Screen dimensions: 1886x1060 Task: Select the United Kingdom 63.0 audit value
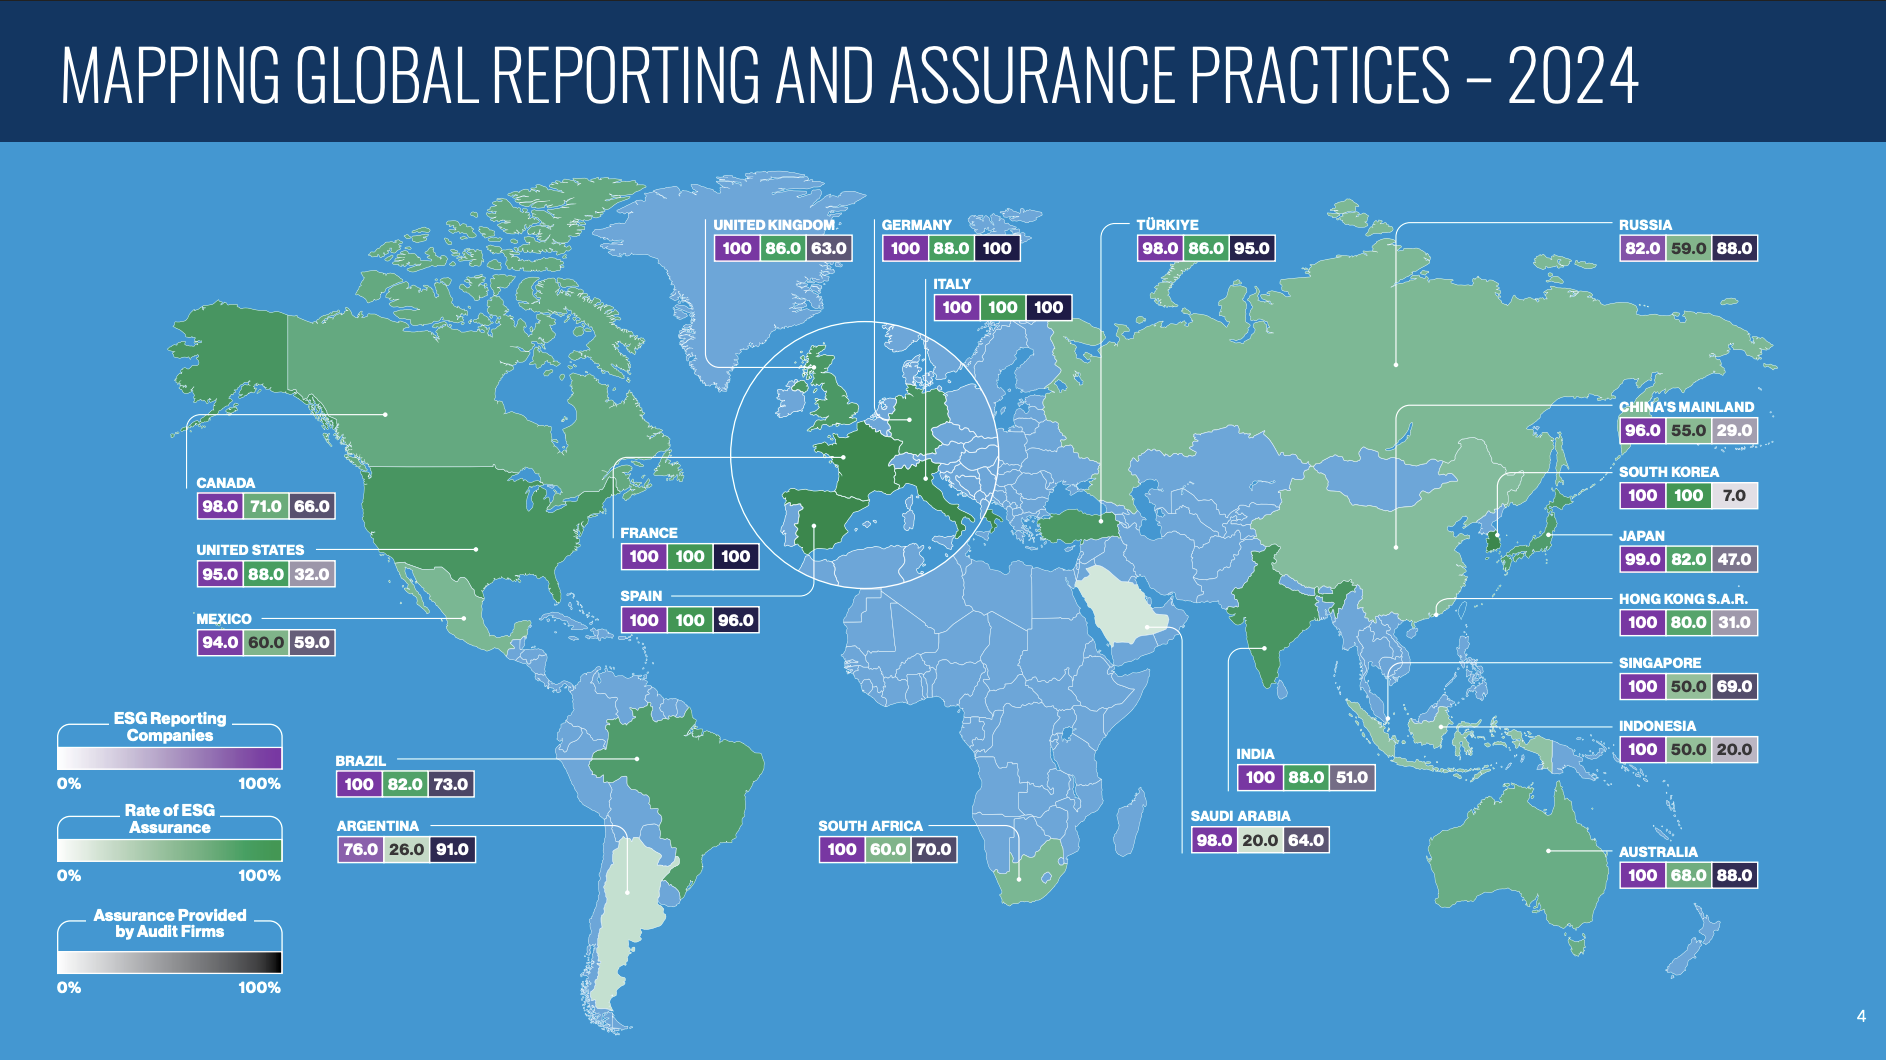[829, 248]
